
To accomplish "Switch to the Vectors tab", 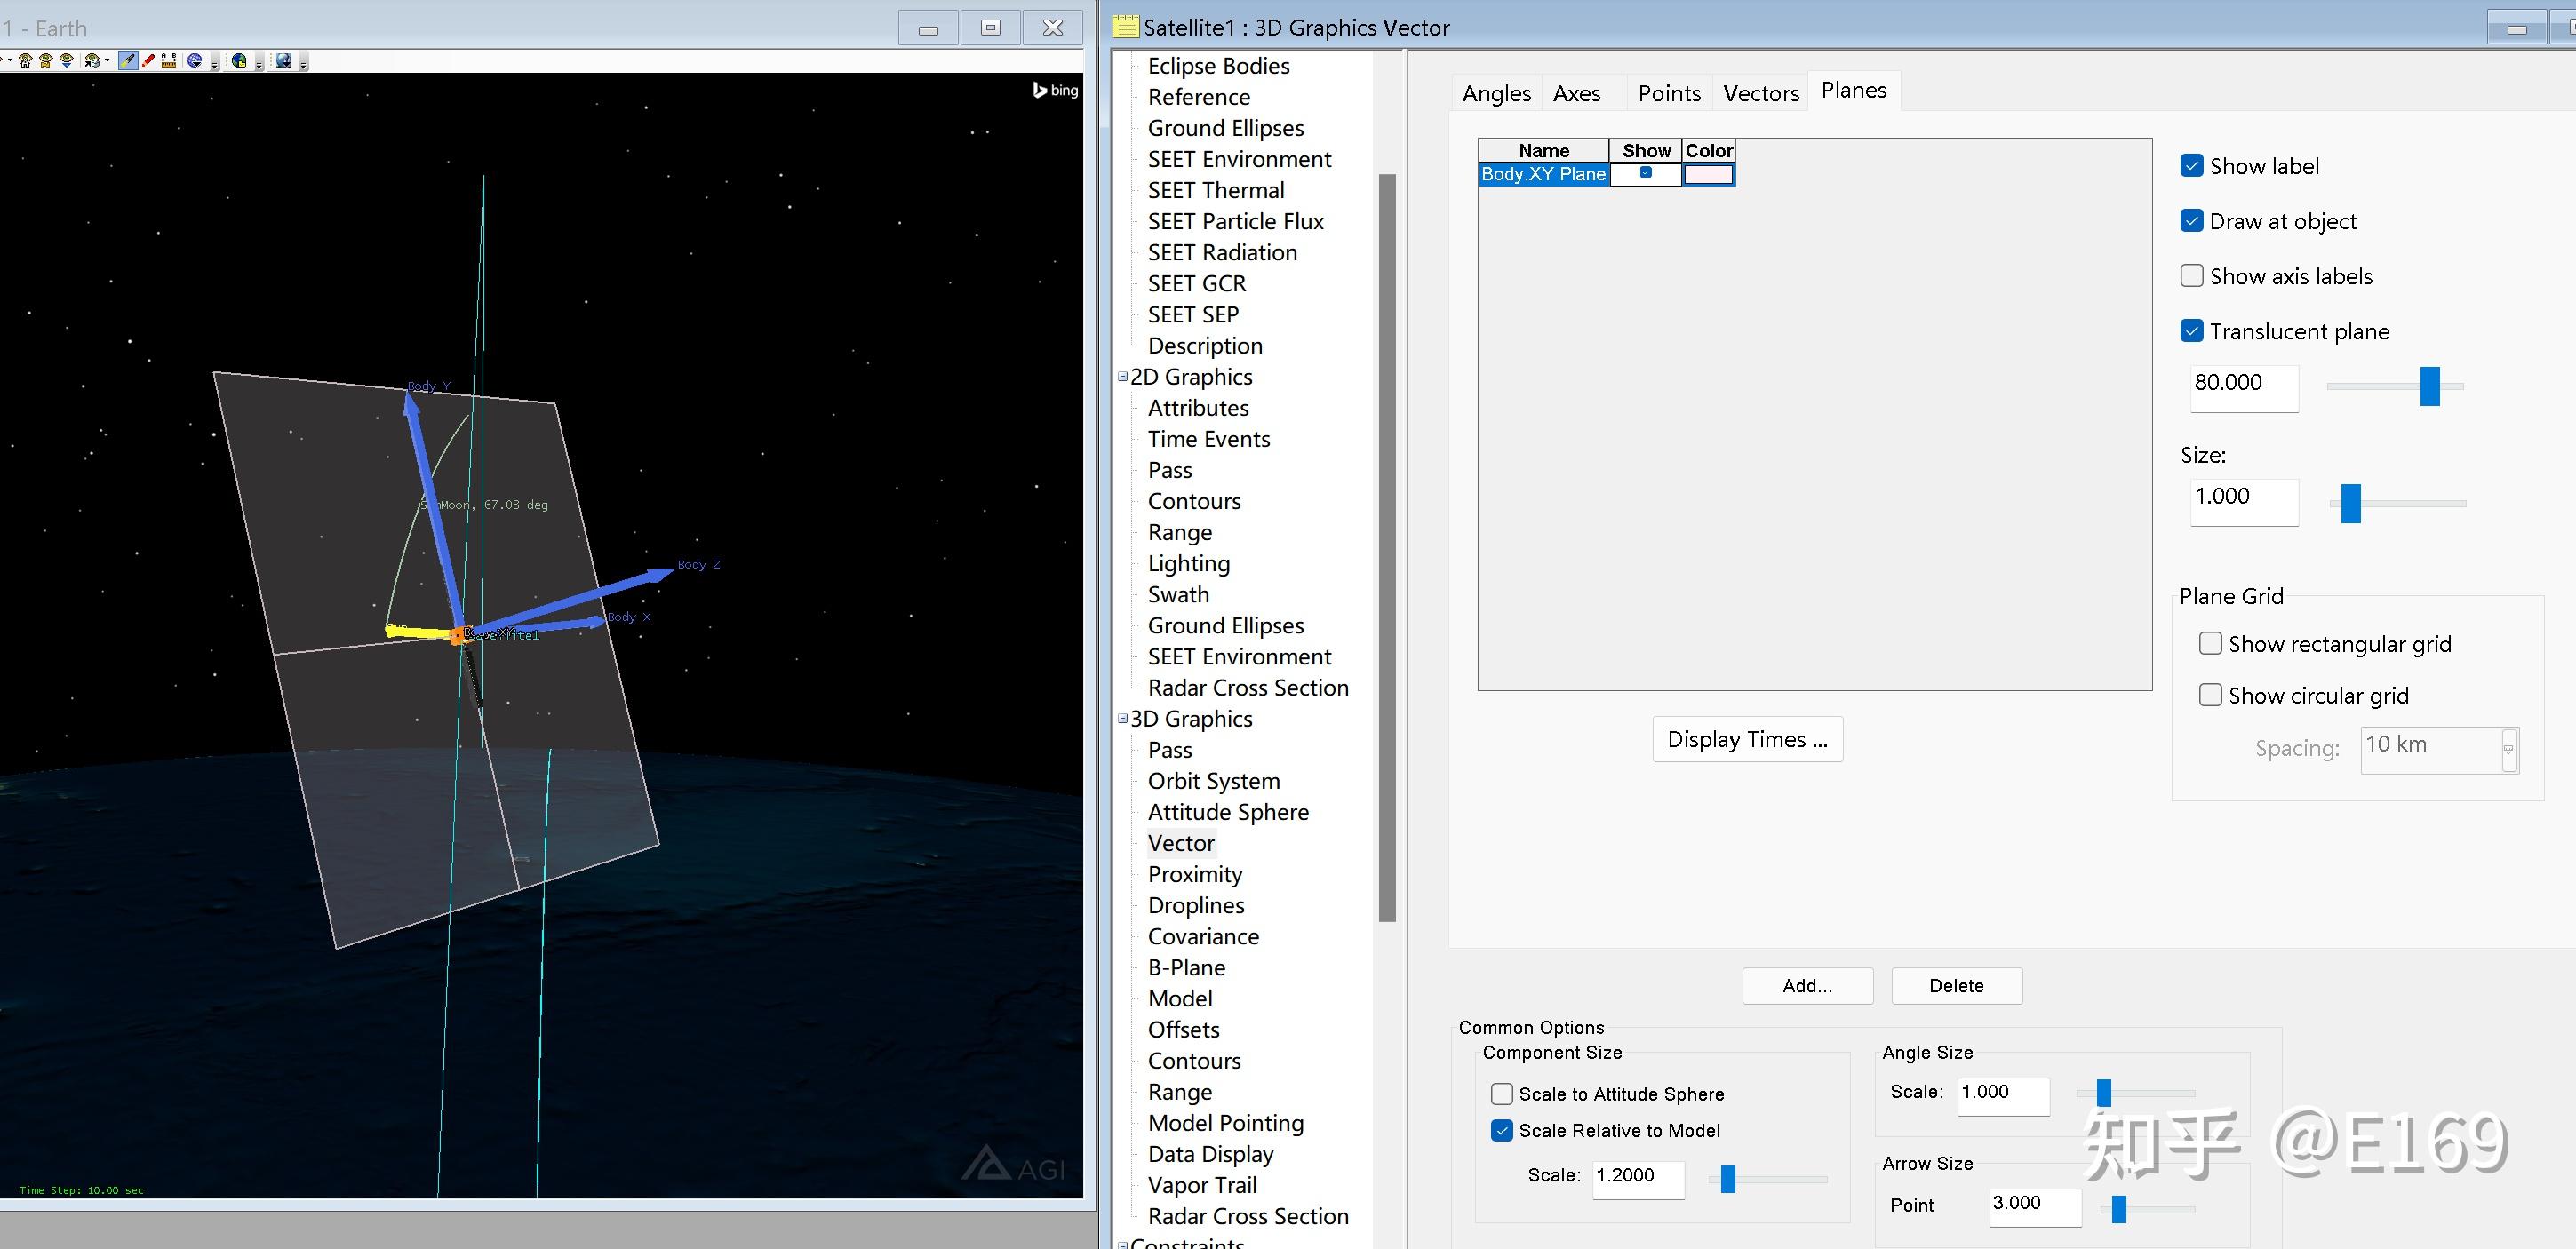I will coord(1760,93).
